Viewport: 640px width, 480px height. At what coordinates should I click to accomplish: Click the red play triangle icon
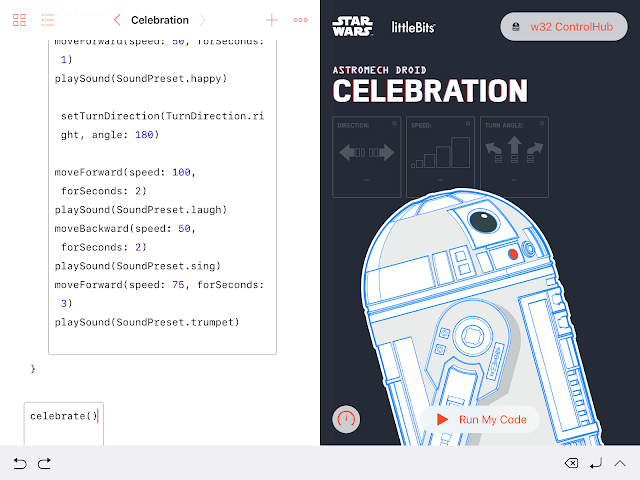pos(442,420)
